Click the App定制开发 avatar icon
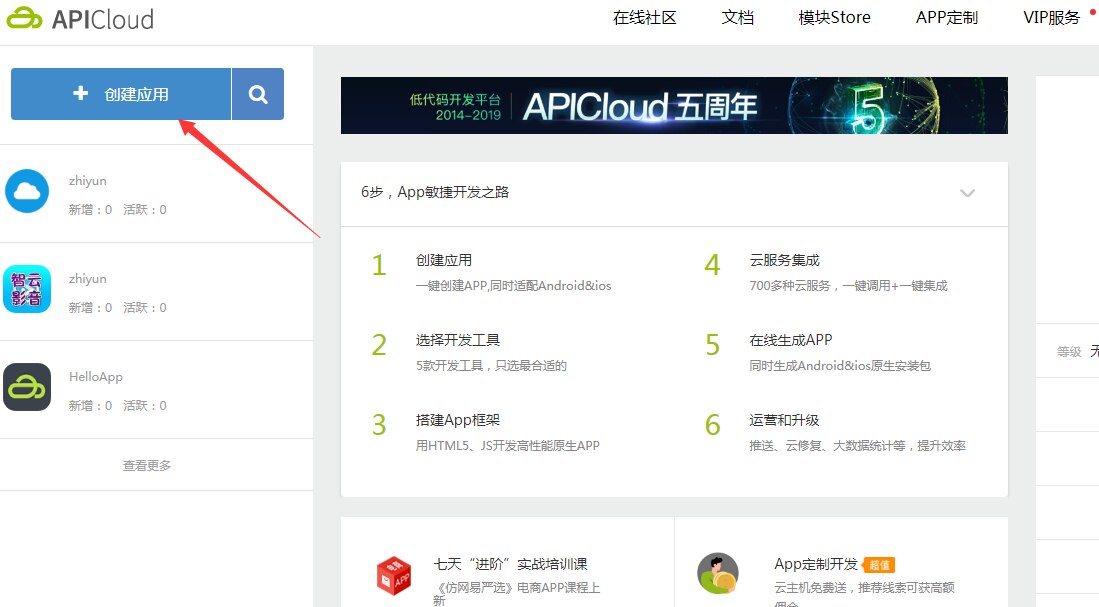Viewport: 1099px width, 607px height. click(718, 568)
